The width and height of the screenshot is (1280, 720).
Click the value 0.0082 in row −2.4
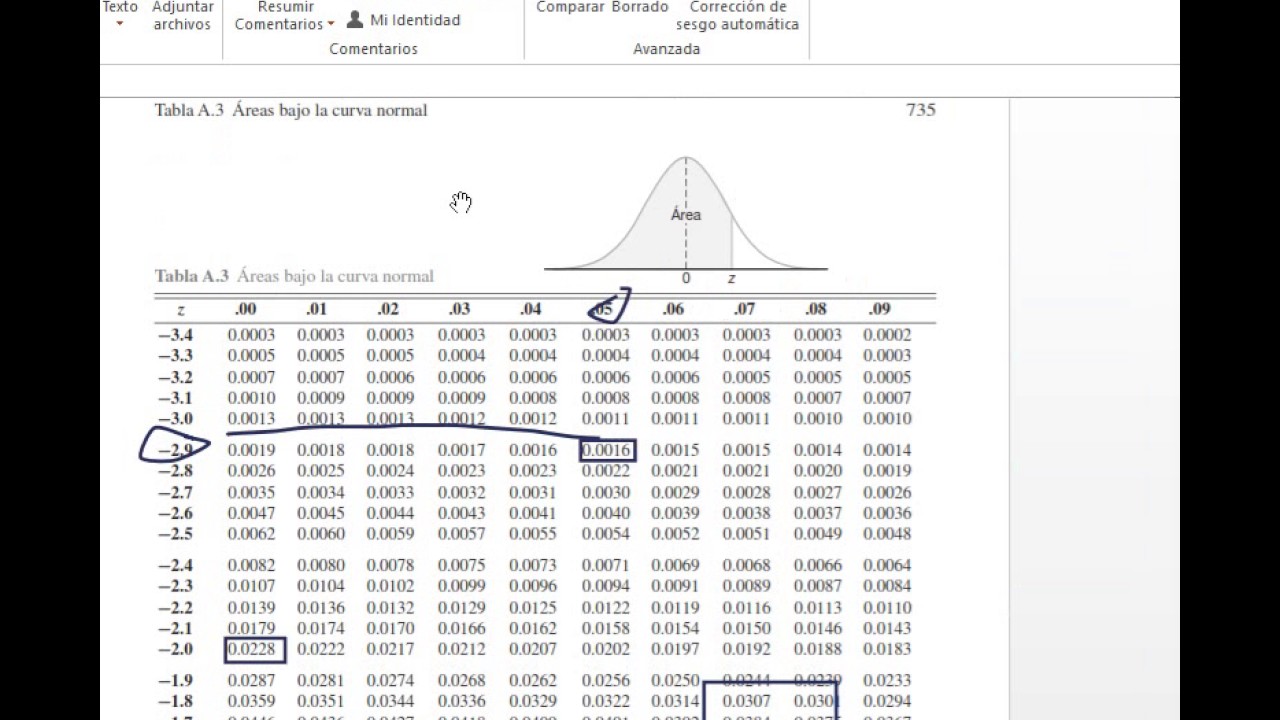(252, 566)
